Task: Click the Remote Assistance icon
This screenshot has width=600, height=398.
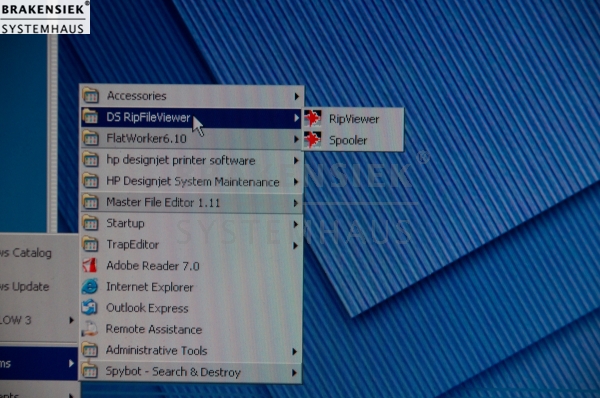Action: [90, 329]
